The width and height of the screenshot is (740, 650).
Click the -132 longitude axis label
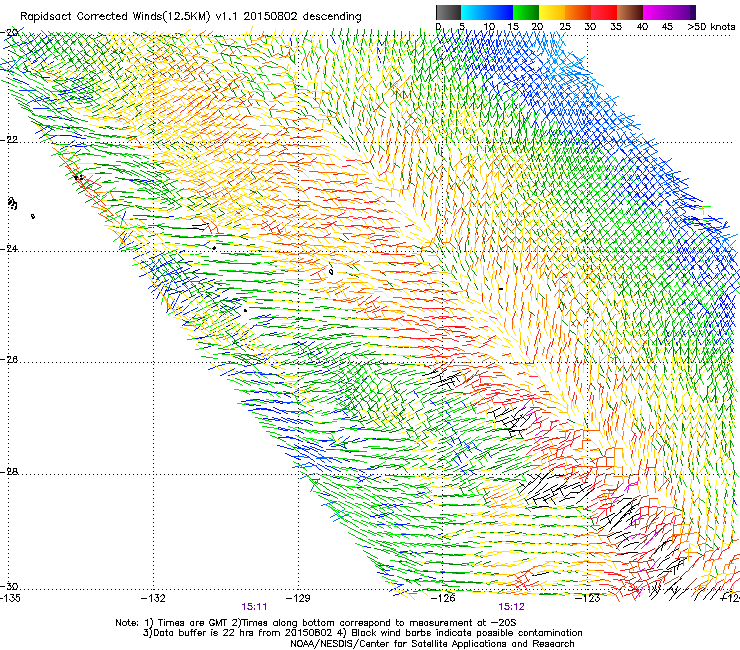point(153,598)
